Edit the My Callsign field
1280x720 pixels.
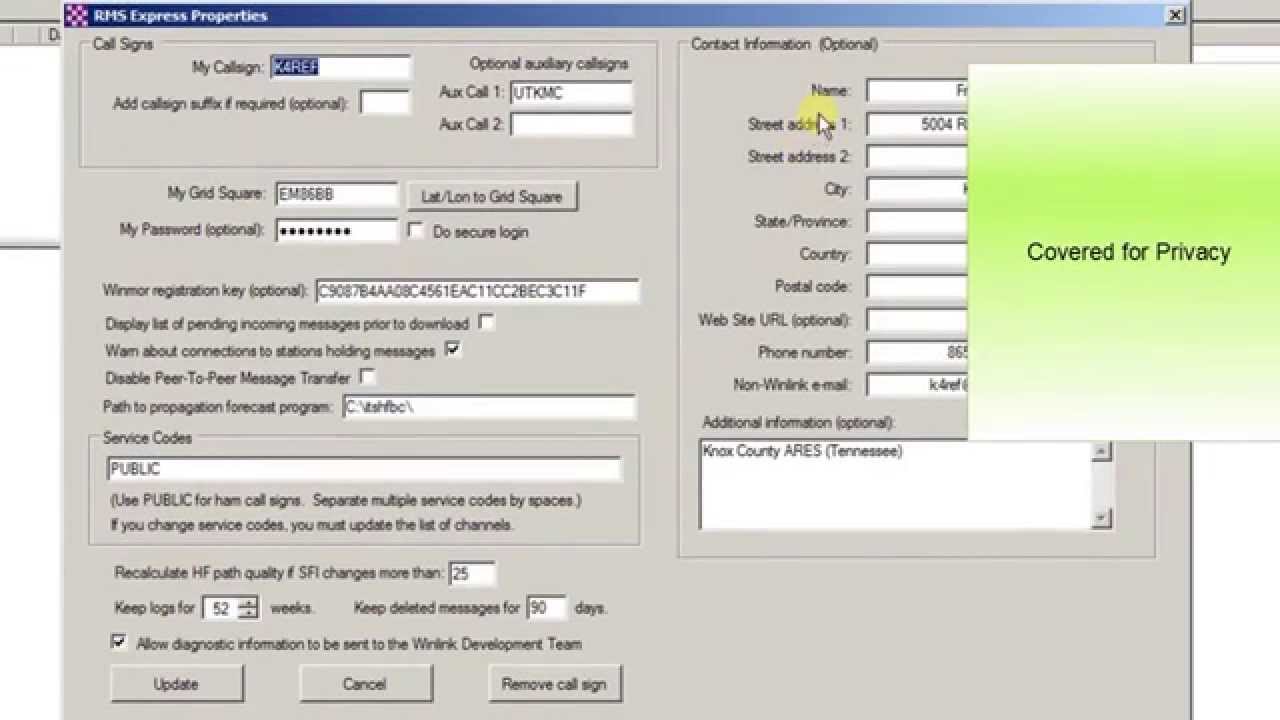[340, 68]
